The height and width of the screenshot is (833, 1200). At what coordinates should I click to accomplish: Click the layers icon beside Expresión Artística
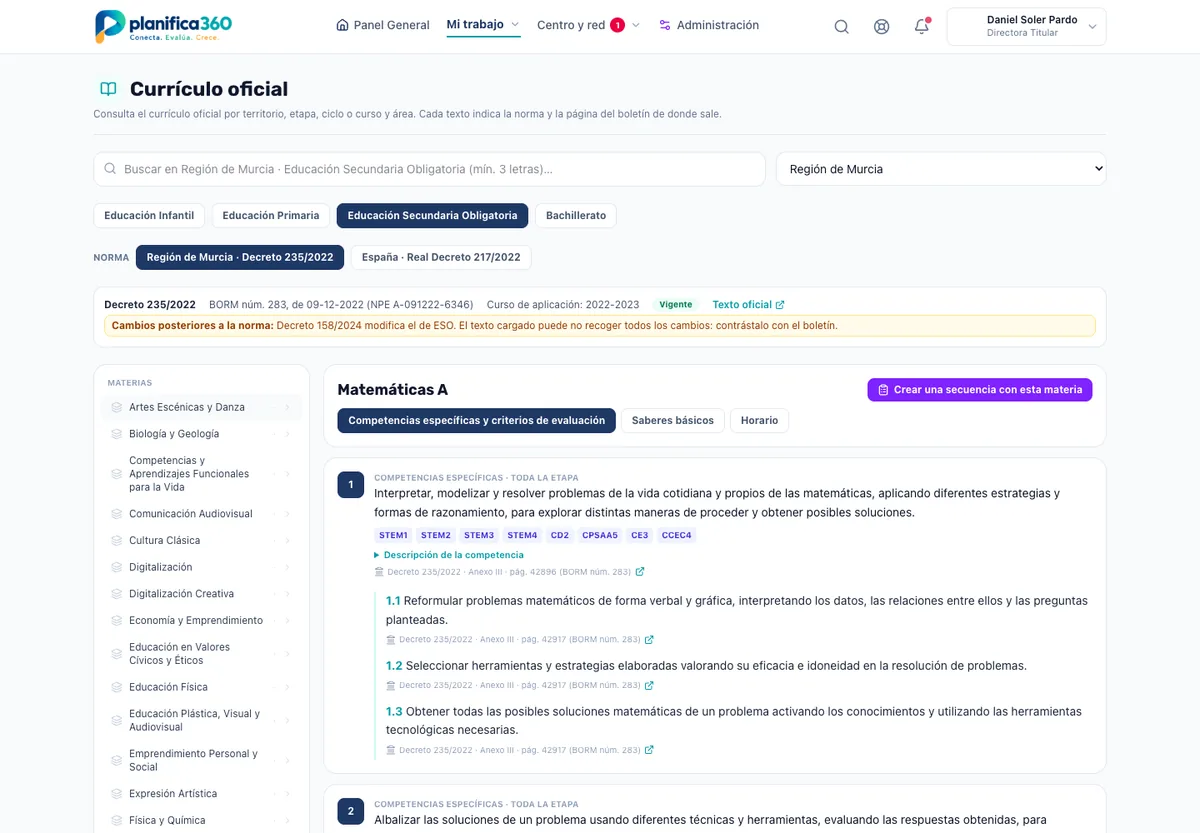pos(117,794)
